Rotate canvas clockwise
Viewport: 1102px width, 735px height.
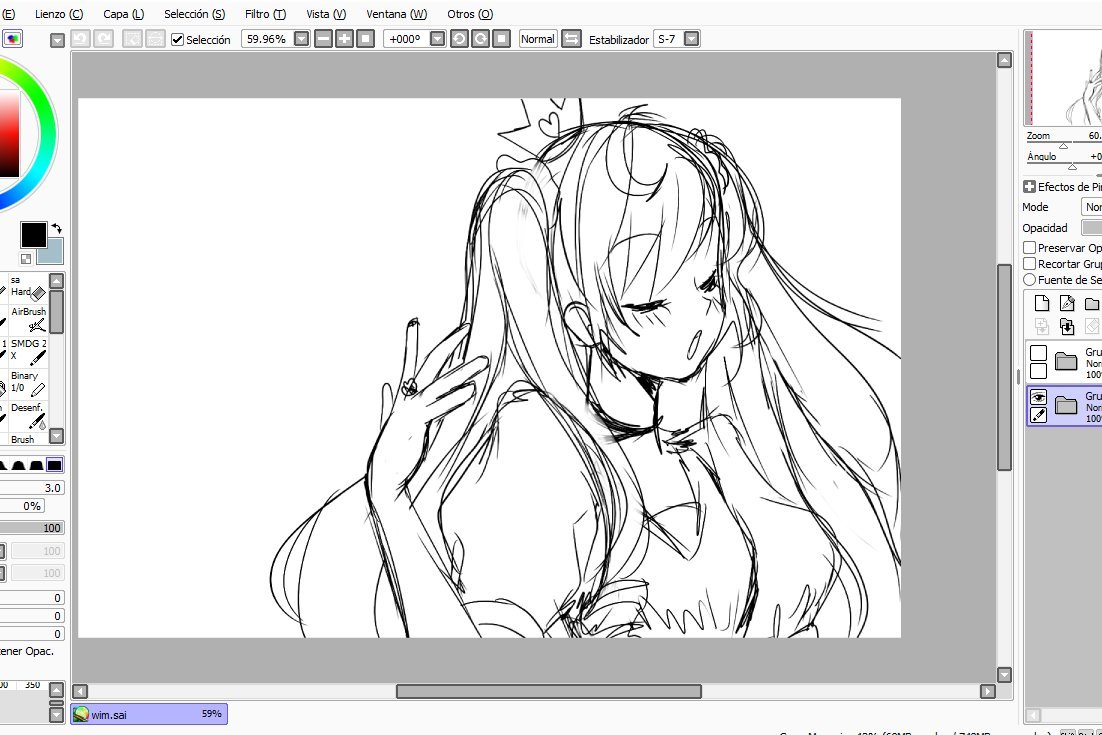480,39
